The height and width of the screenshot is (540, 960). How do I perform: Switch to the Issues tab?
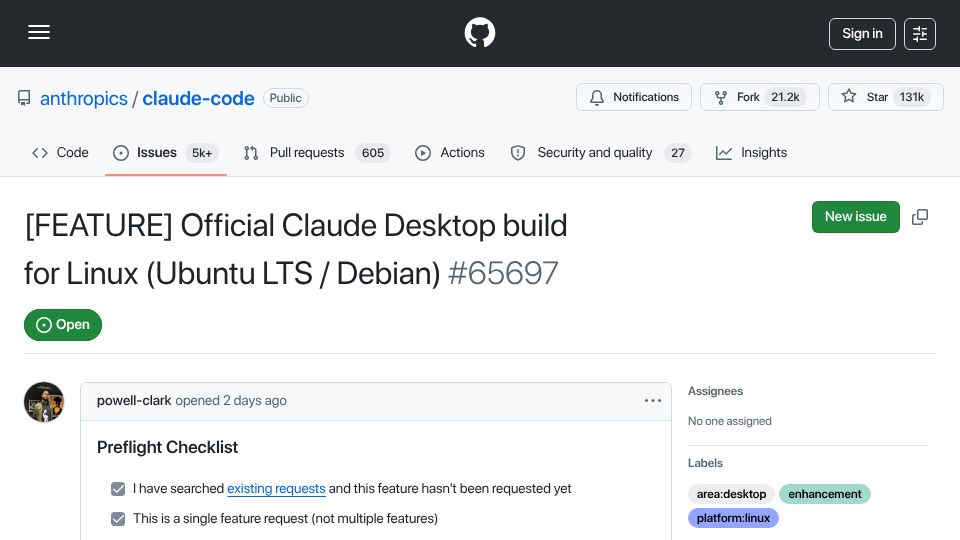click(x=165, y=152)
